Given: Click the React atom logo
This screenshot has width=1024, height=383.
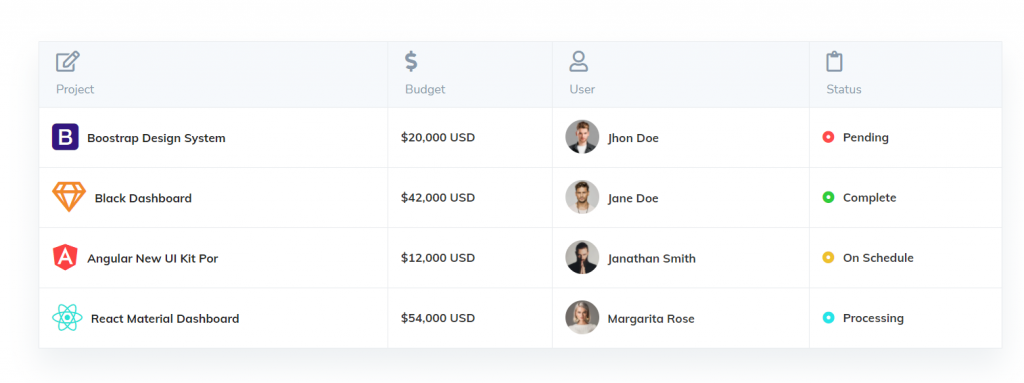Looking at the screenshot, I should point(67,318).
